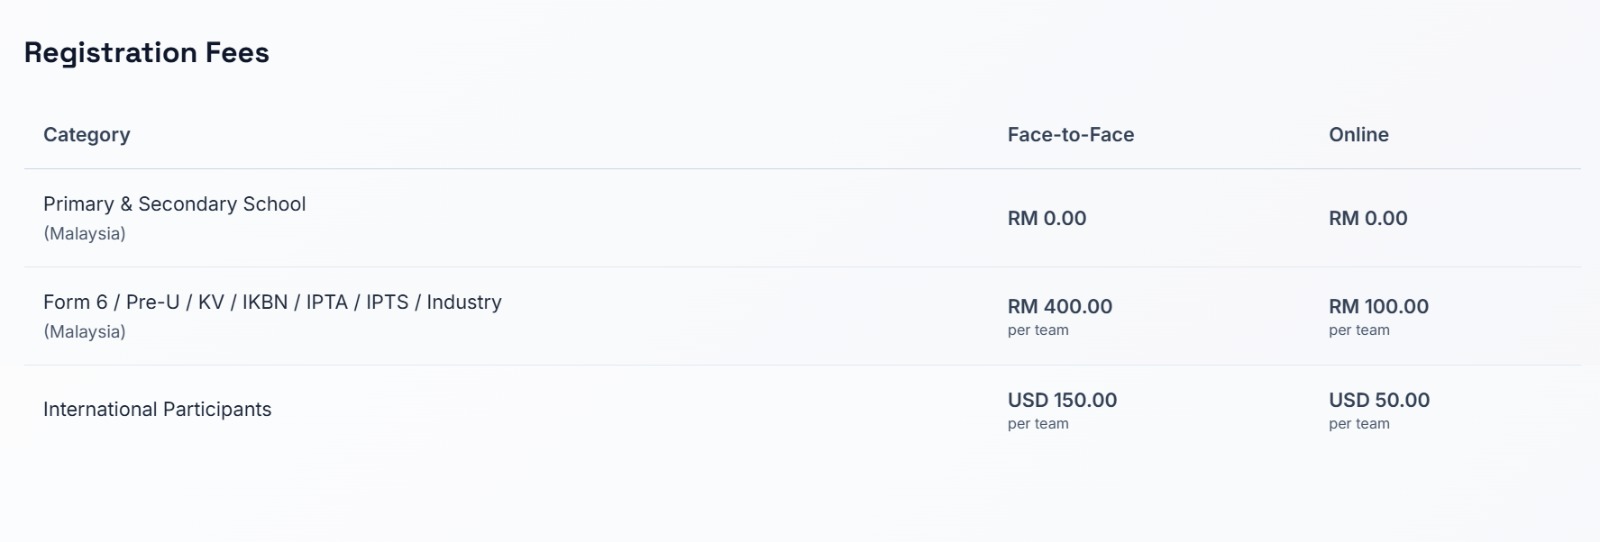
Task: Select the Form 6 / Pre-U / KV category text
Action: coord(272,302)
